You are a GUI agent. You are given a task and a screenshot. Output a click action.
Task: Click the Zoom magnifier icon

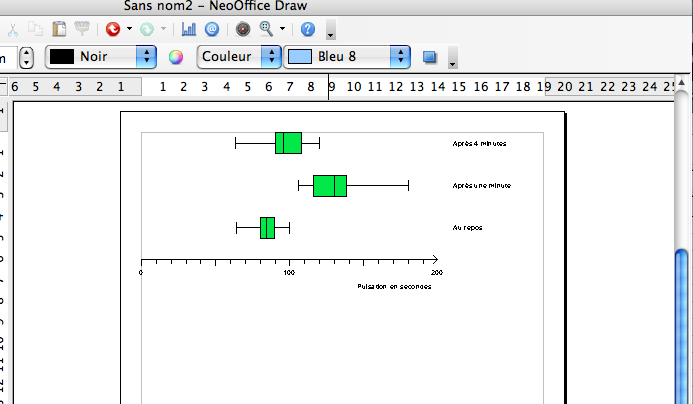(266, 29)
